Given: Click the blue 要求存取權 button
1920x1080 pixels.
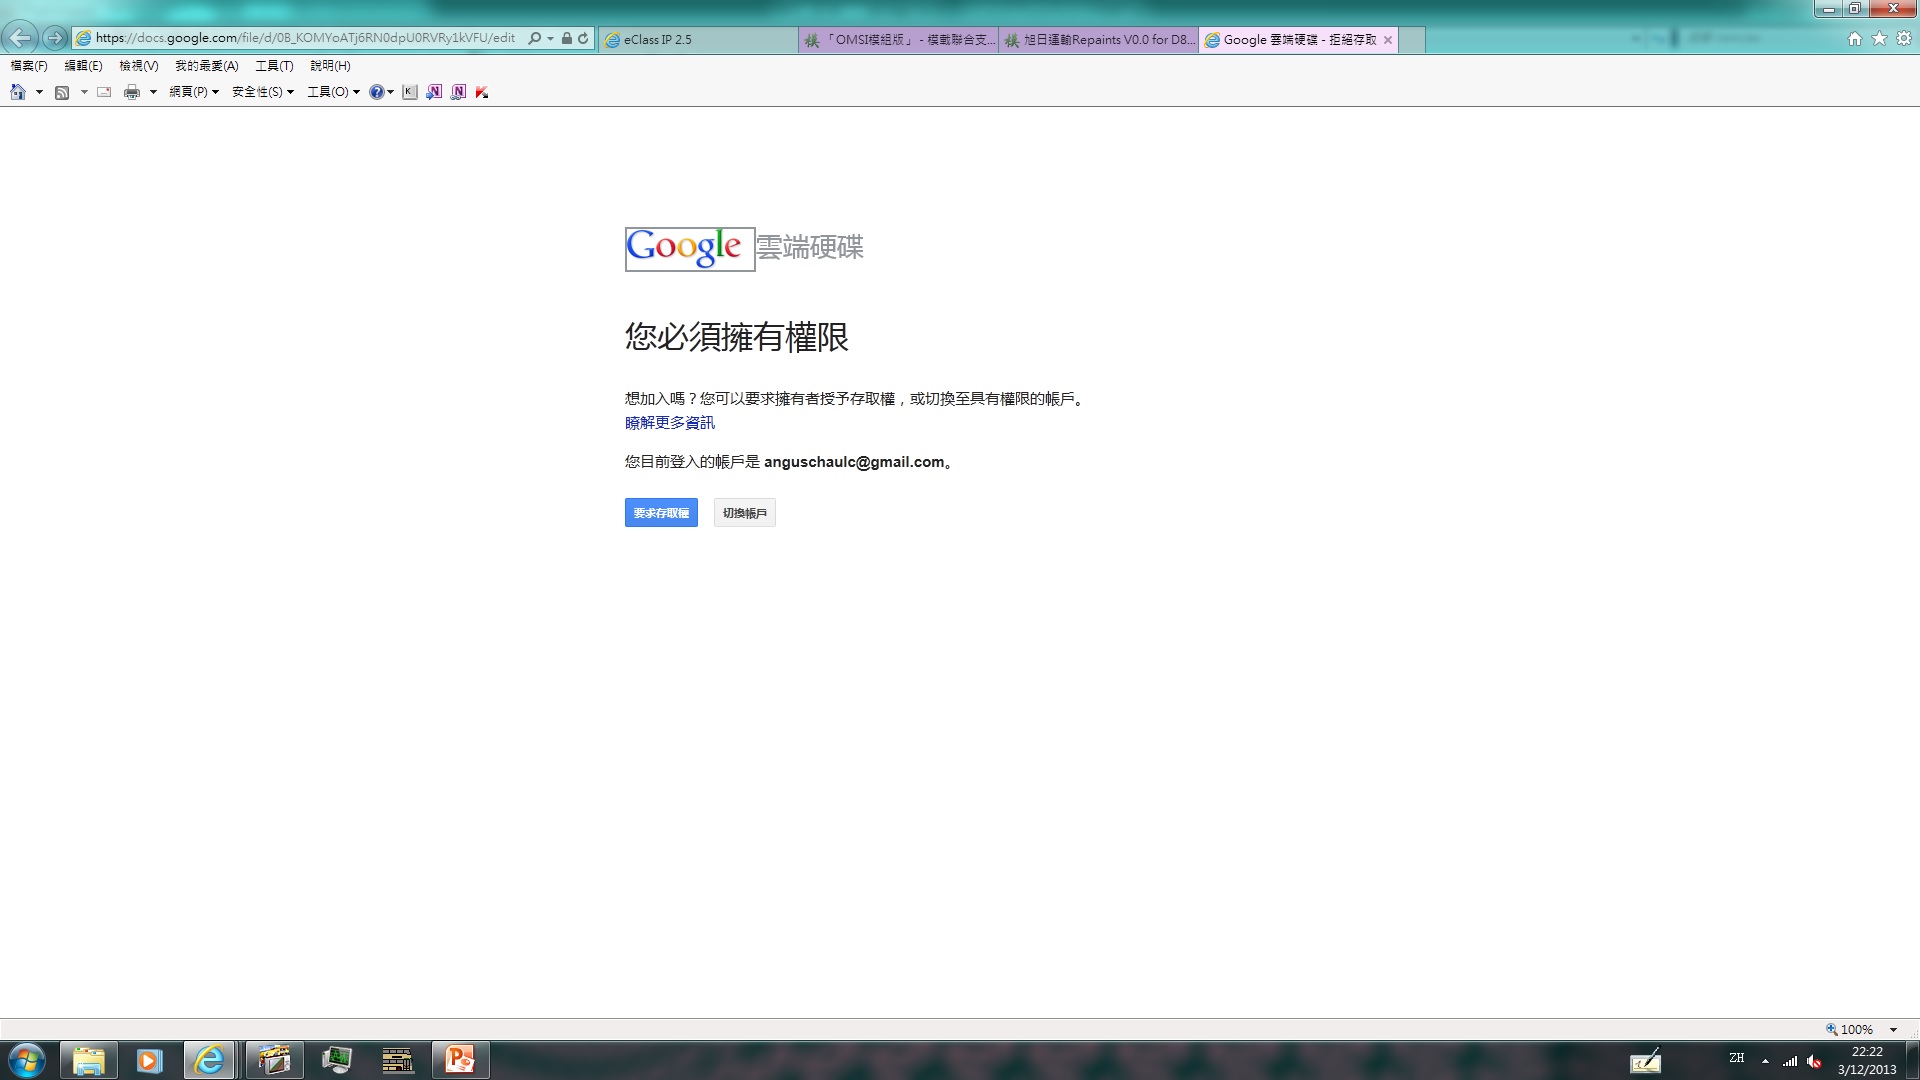Looking at the screenshot, I should click(661, 513).
